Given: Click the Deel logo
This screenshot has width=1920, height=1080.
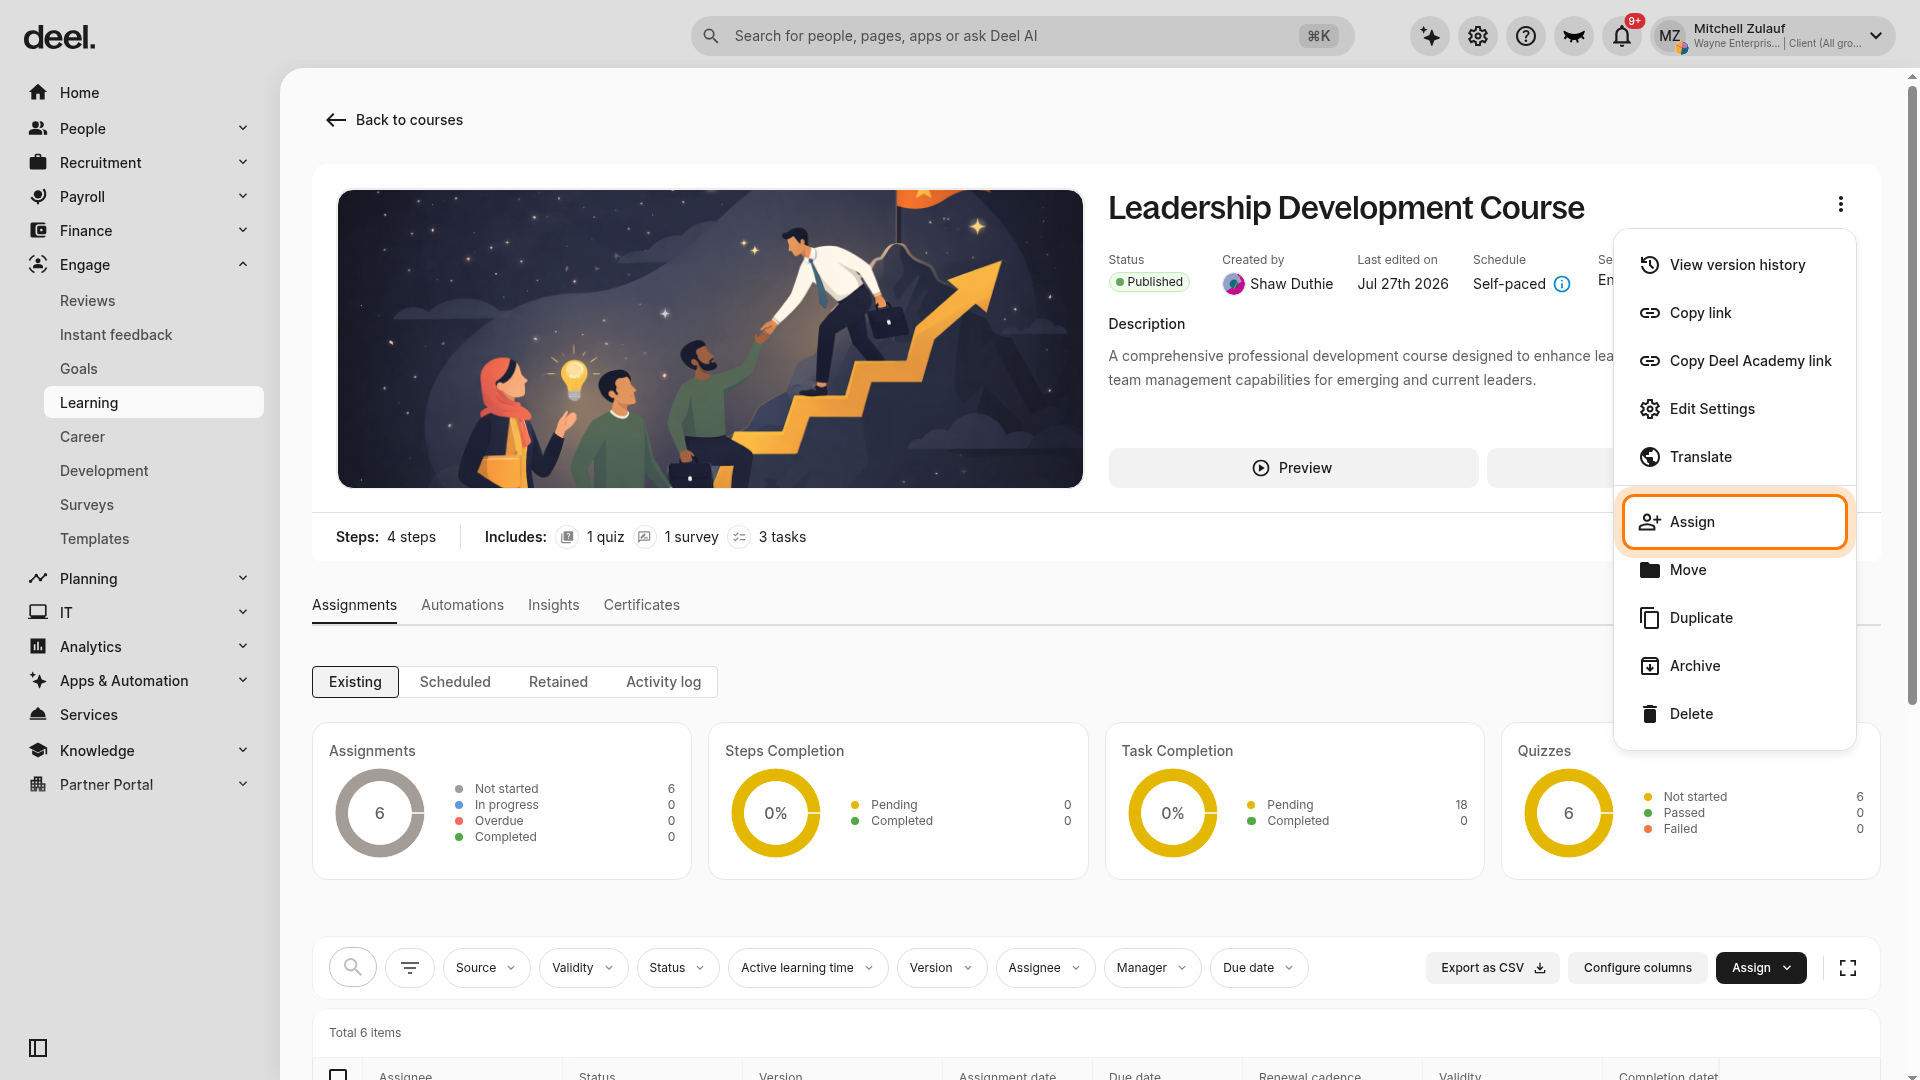Looking at the screenshot, I should (59, 38).
